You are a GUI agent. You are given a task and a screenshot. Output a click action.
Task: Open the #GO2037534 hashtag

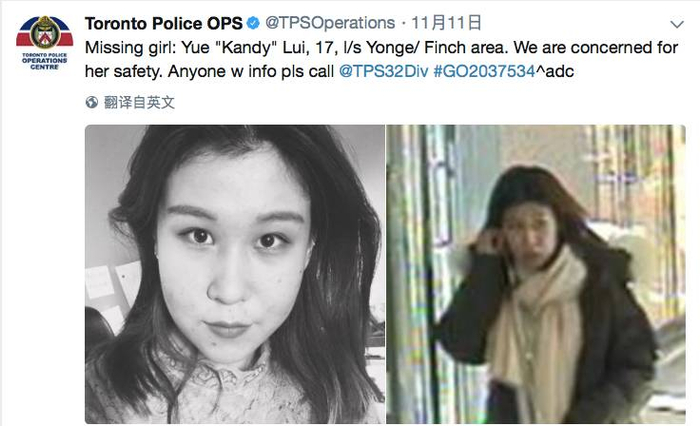[484, 71]
